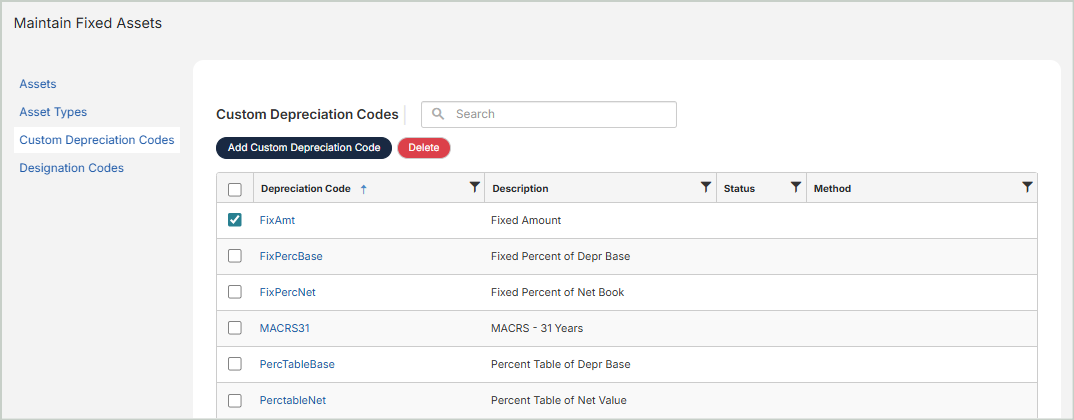The height and width of the screenshot is (420, 1074).
Task: Open filter for Method column
Action: pos(1027,187)
